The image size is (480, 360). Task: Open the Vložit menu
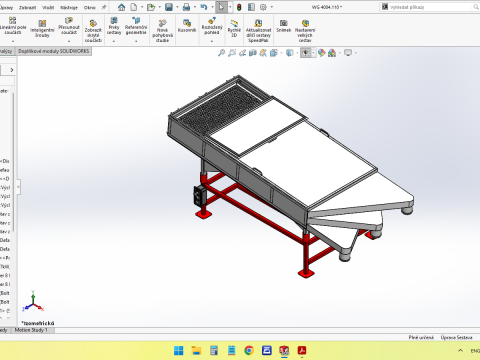click(x=48, y=7)
